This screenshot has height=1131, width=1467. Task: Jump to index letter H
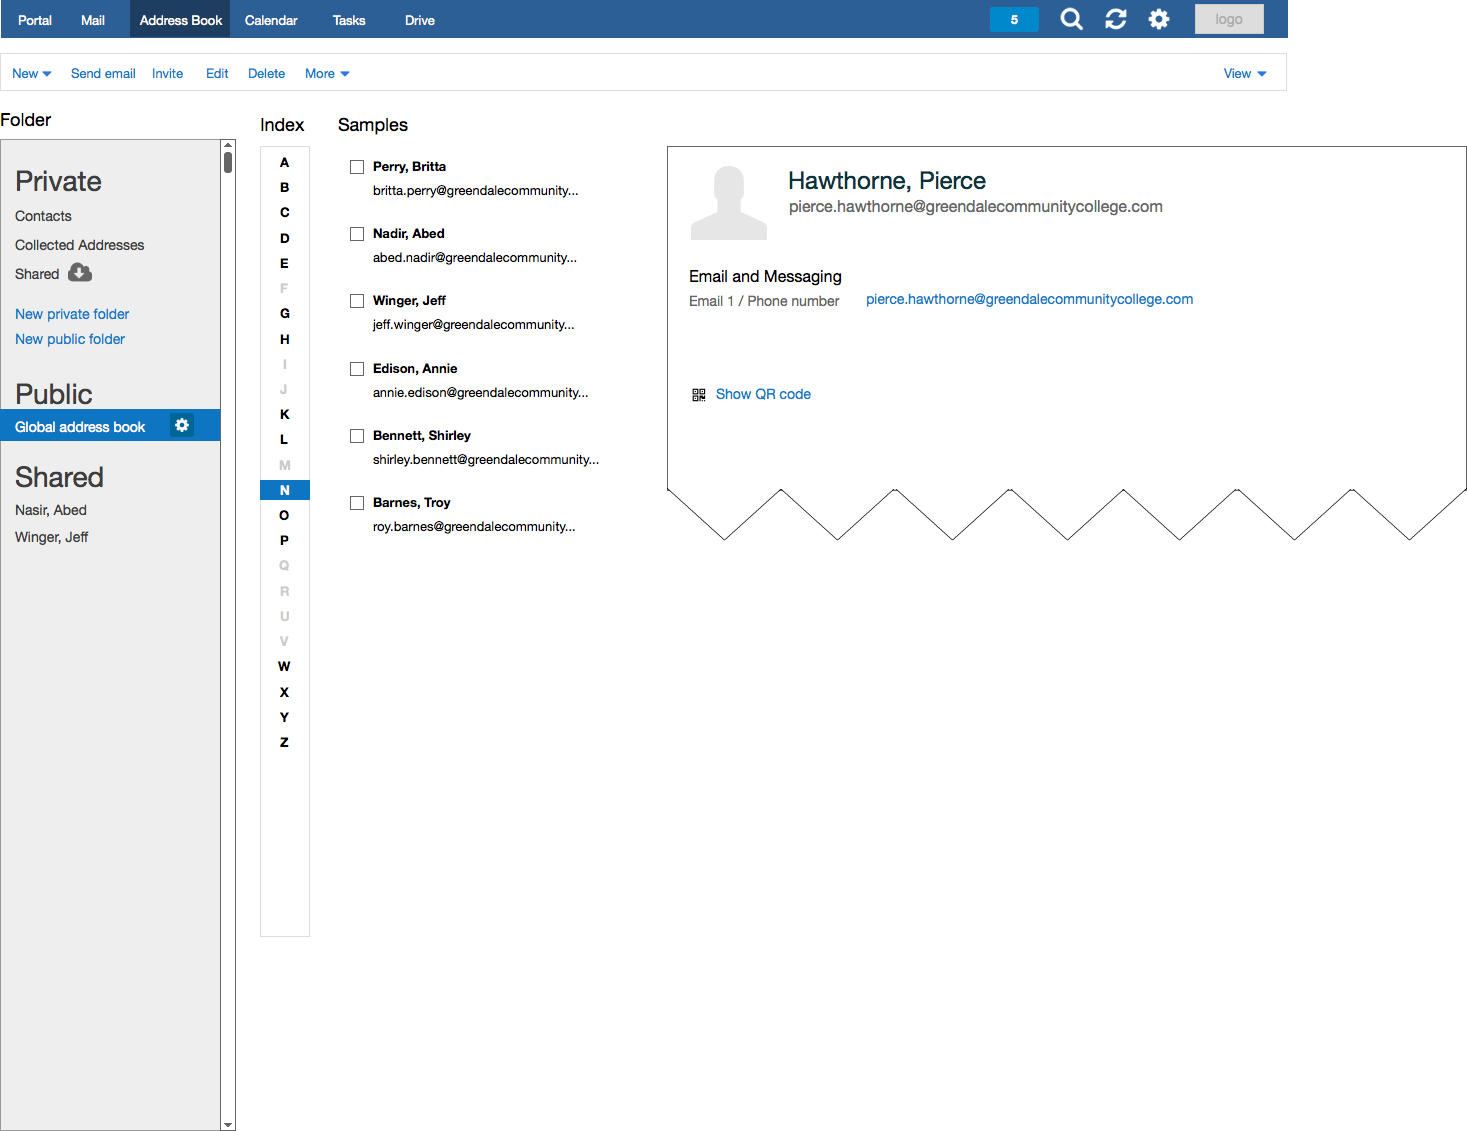(284, 339)
